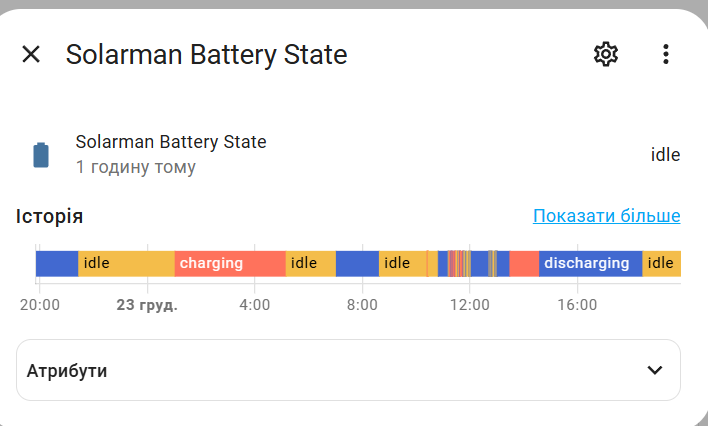This screenshot has width=708, height=426.
Task: Open entity settings via gear icon
Action: [606, 54]
